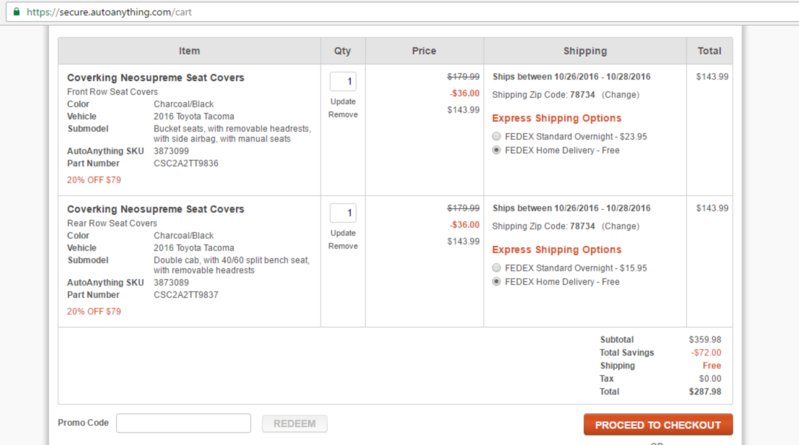799x445 pixels.
Task: Click part number CSC2A2TT9837
Action: click(x=186, y=295)
